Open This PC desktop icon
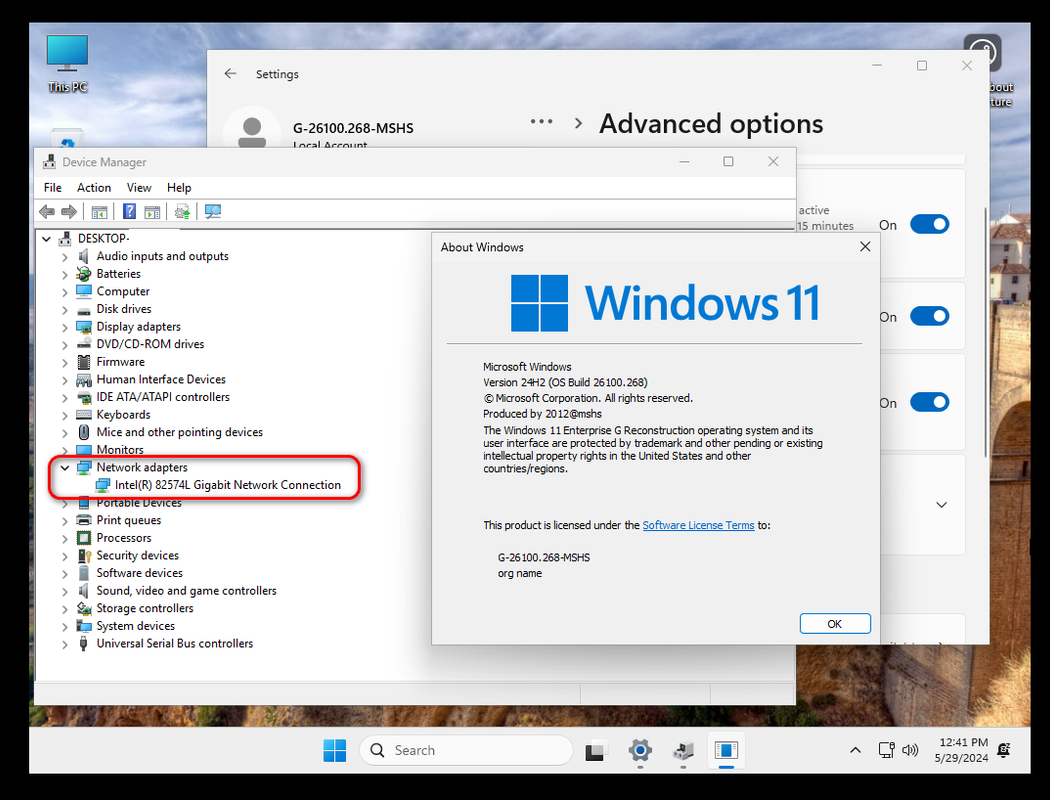 tap(67, 63)
